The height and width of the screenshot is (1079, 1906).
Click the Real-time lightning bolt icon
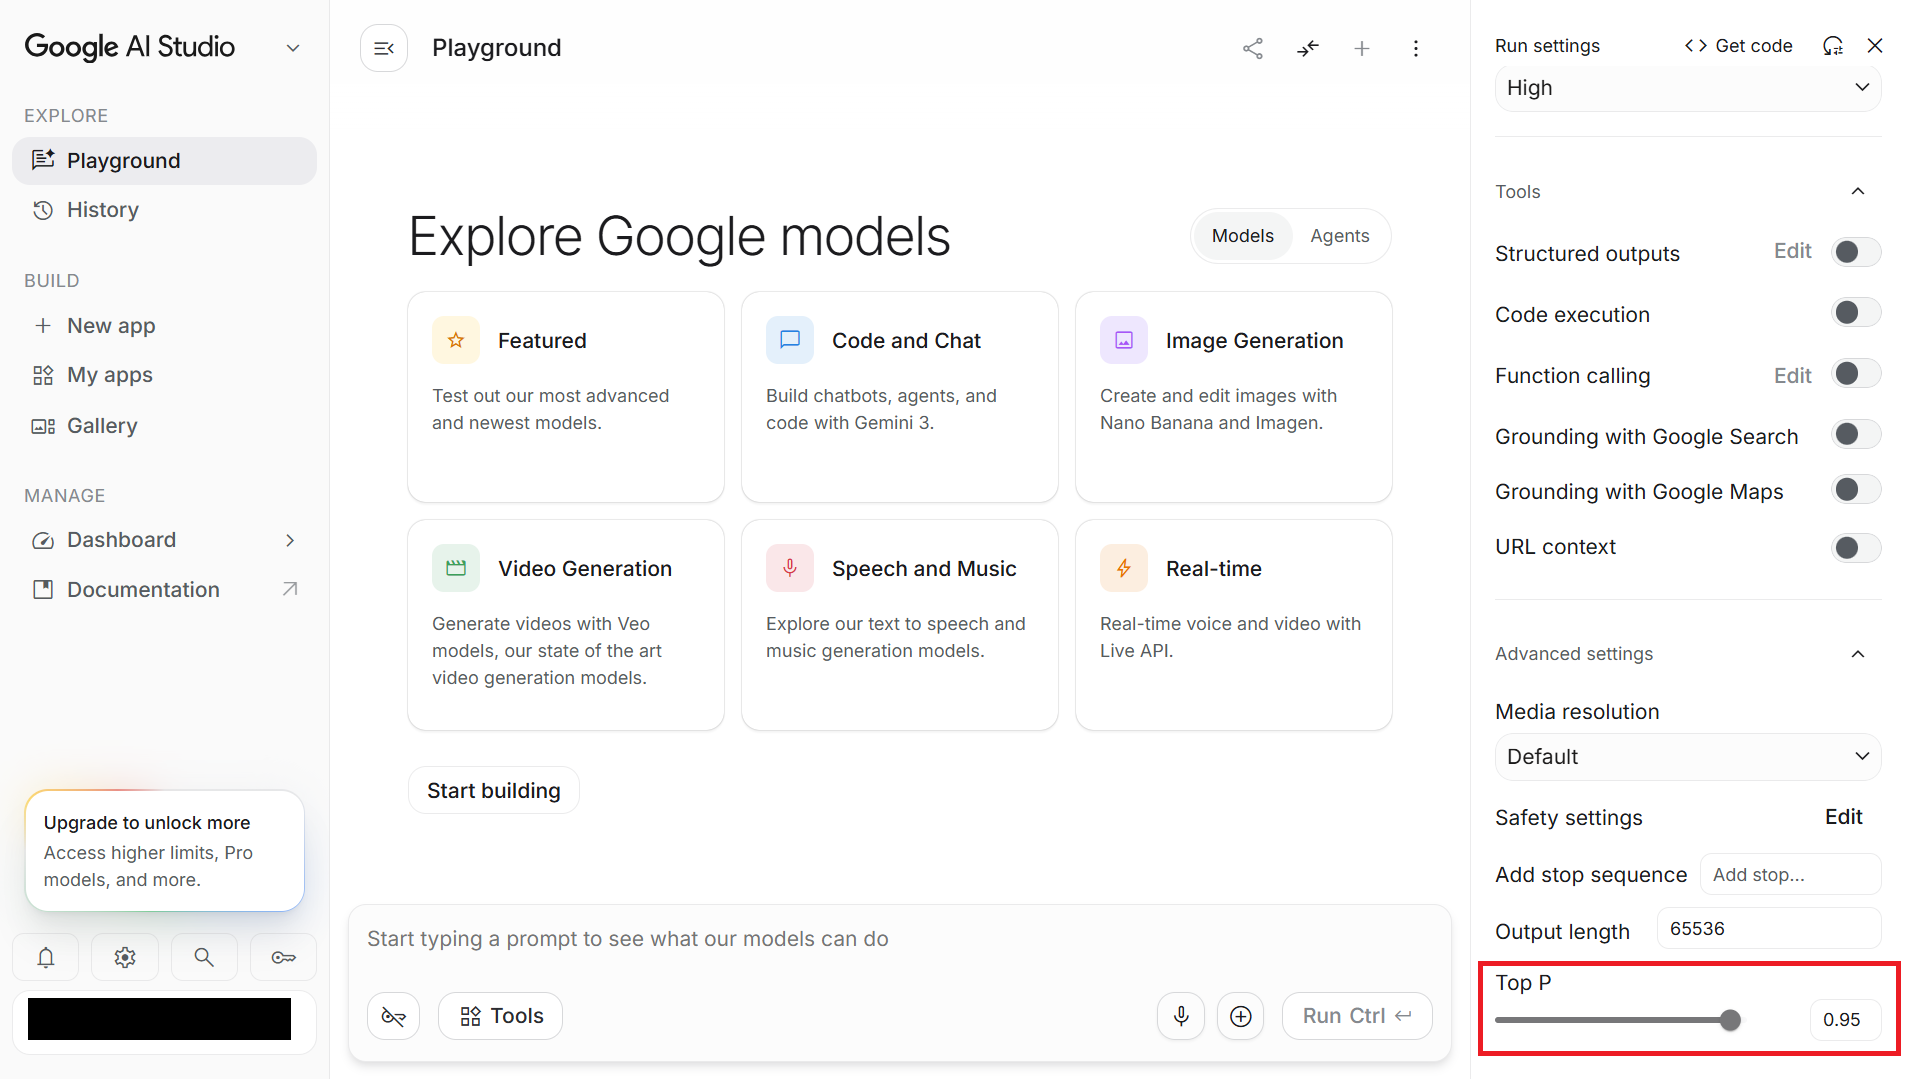pos(1124,568)
